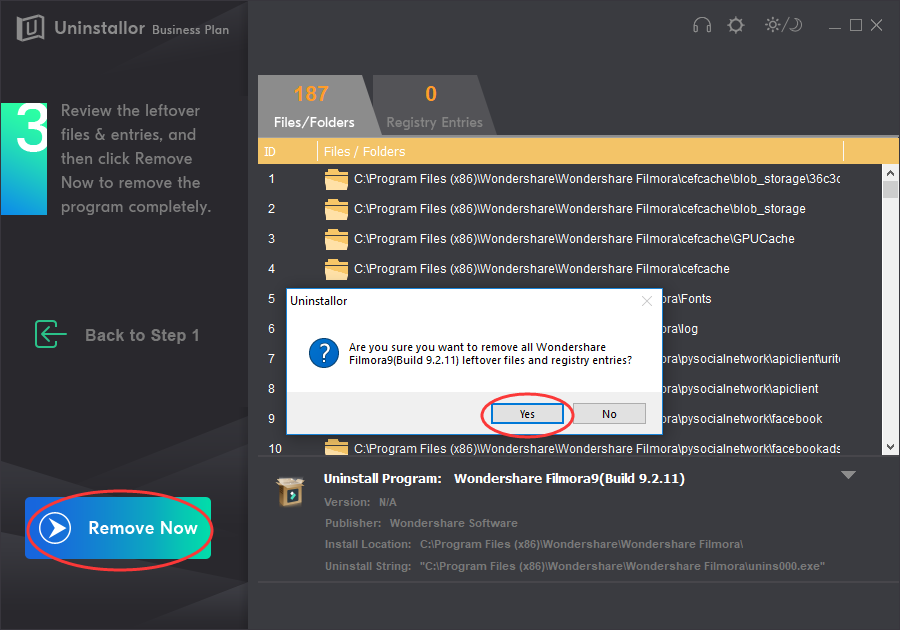Click folder icon in row 2

coord(336,209)
